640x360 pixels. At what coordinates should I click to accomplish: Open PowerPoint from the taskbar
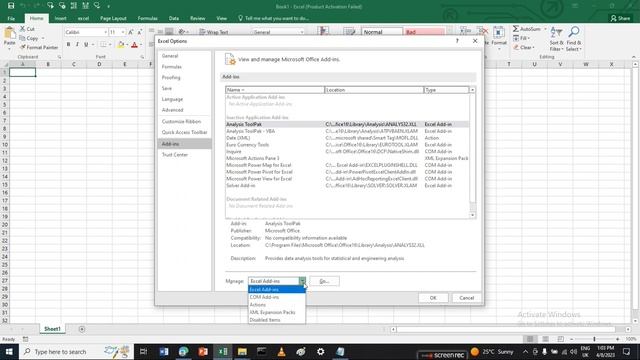pos(203,351)
